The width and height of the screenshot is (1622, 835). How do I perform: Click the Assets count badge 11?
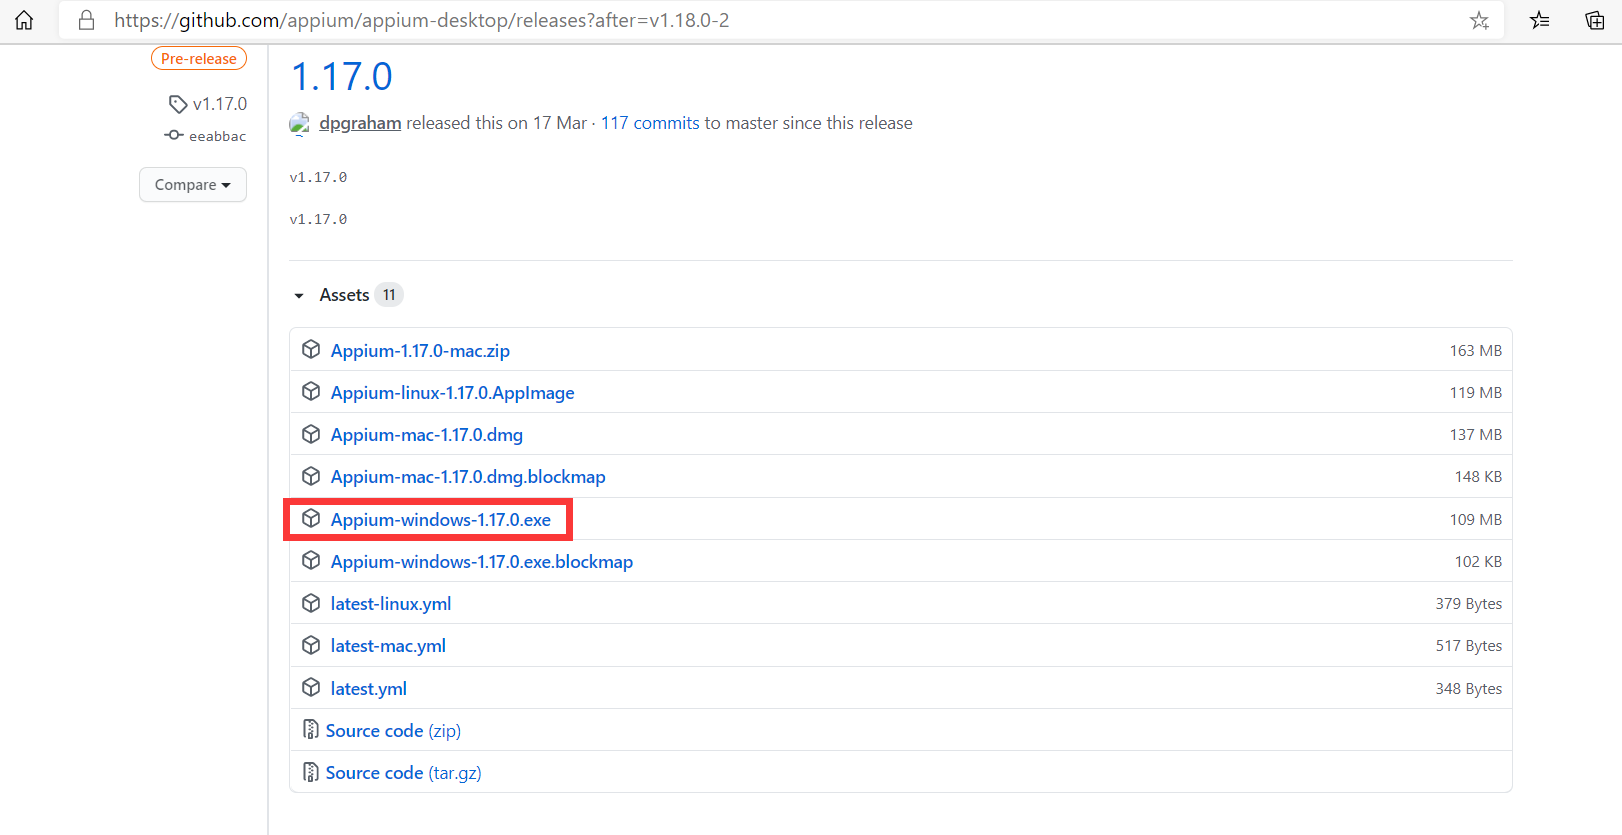(x=389, y=295)
